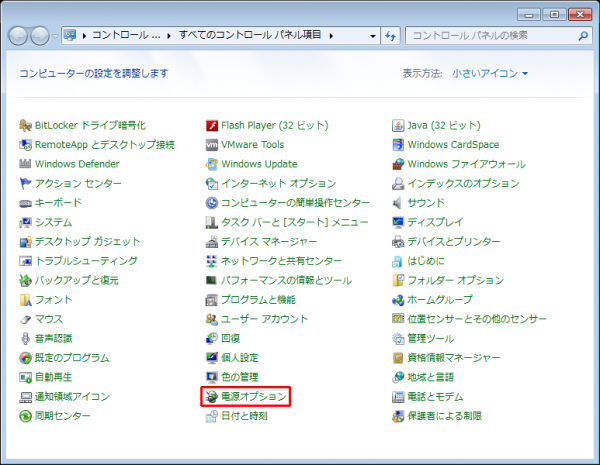The height and width of the screenshot is (465, 600).
Task: Open the ユーザー アカウント link
Action: (265, 319)
